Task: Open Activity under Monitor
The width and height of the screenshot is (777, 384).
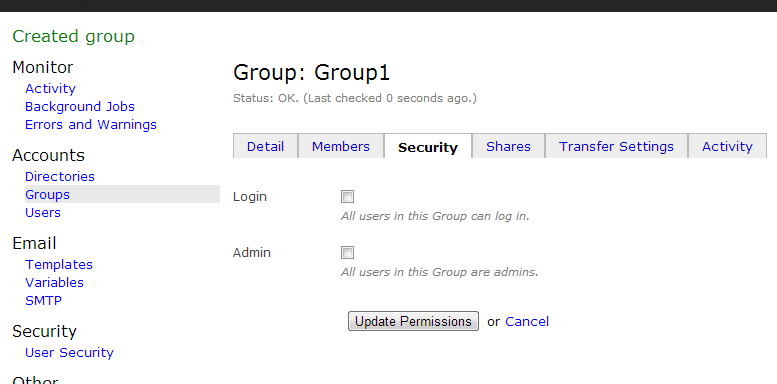Action: coord(51,89)
